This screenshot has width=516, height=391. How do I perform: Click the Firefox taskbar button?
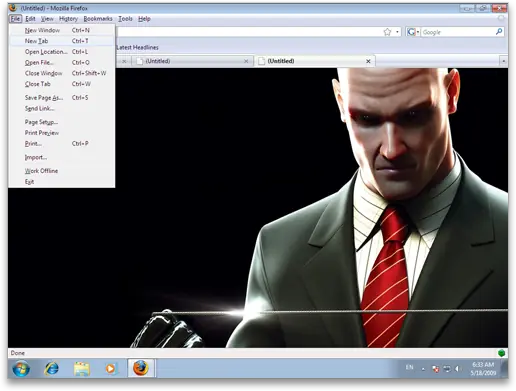[141, 368]
